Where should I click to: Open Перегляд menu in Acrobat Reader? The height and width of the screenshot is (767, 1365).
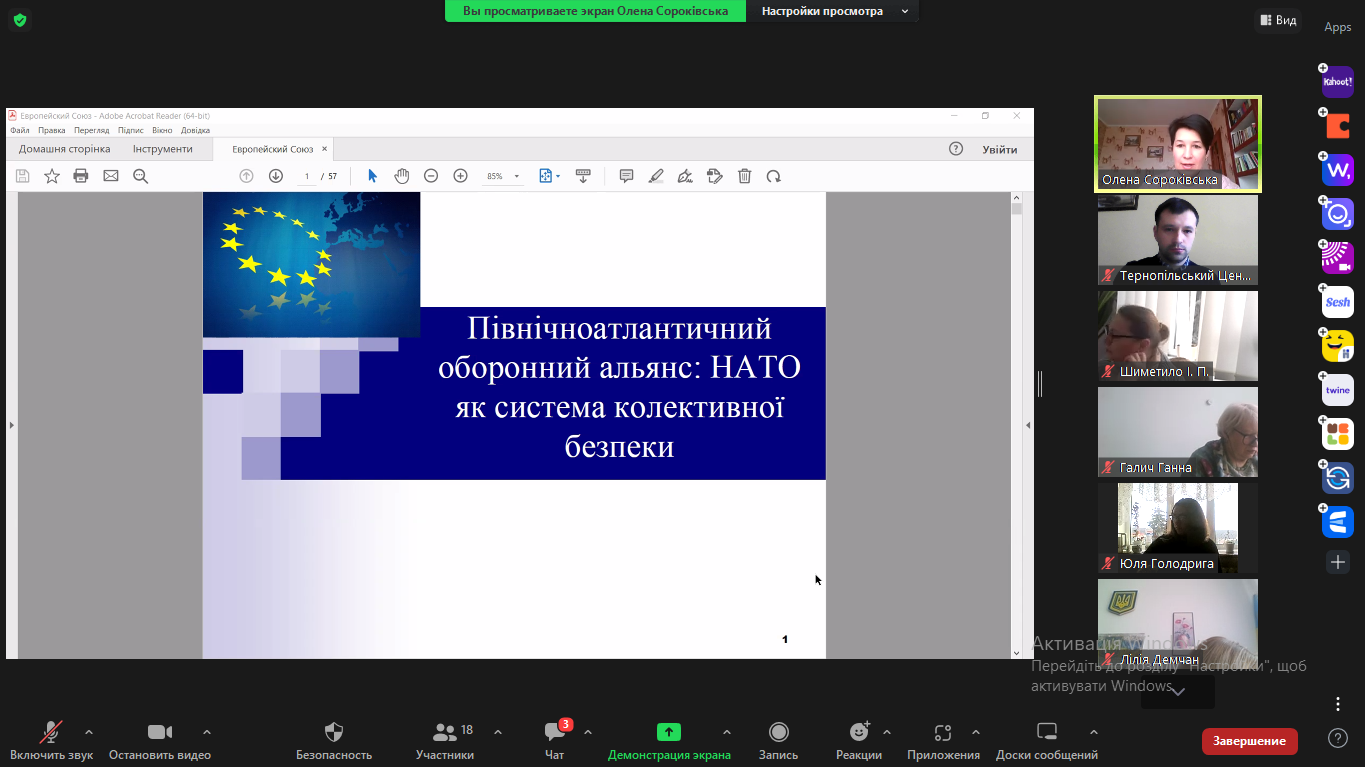[92, 130]
